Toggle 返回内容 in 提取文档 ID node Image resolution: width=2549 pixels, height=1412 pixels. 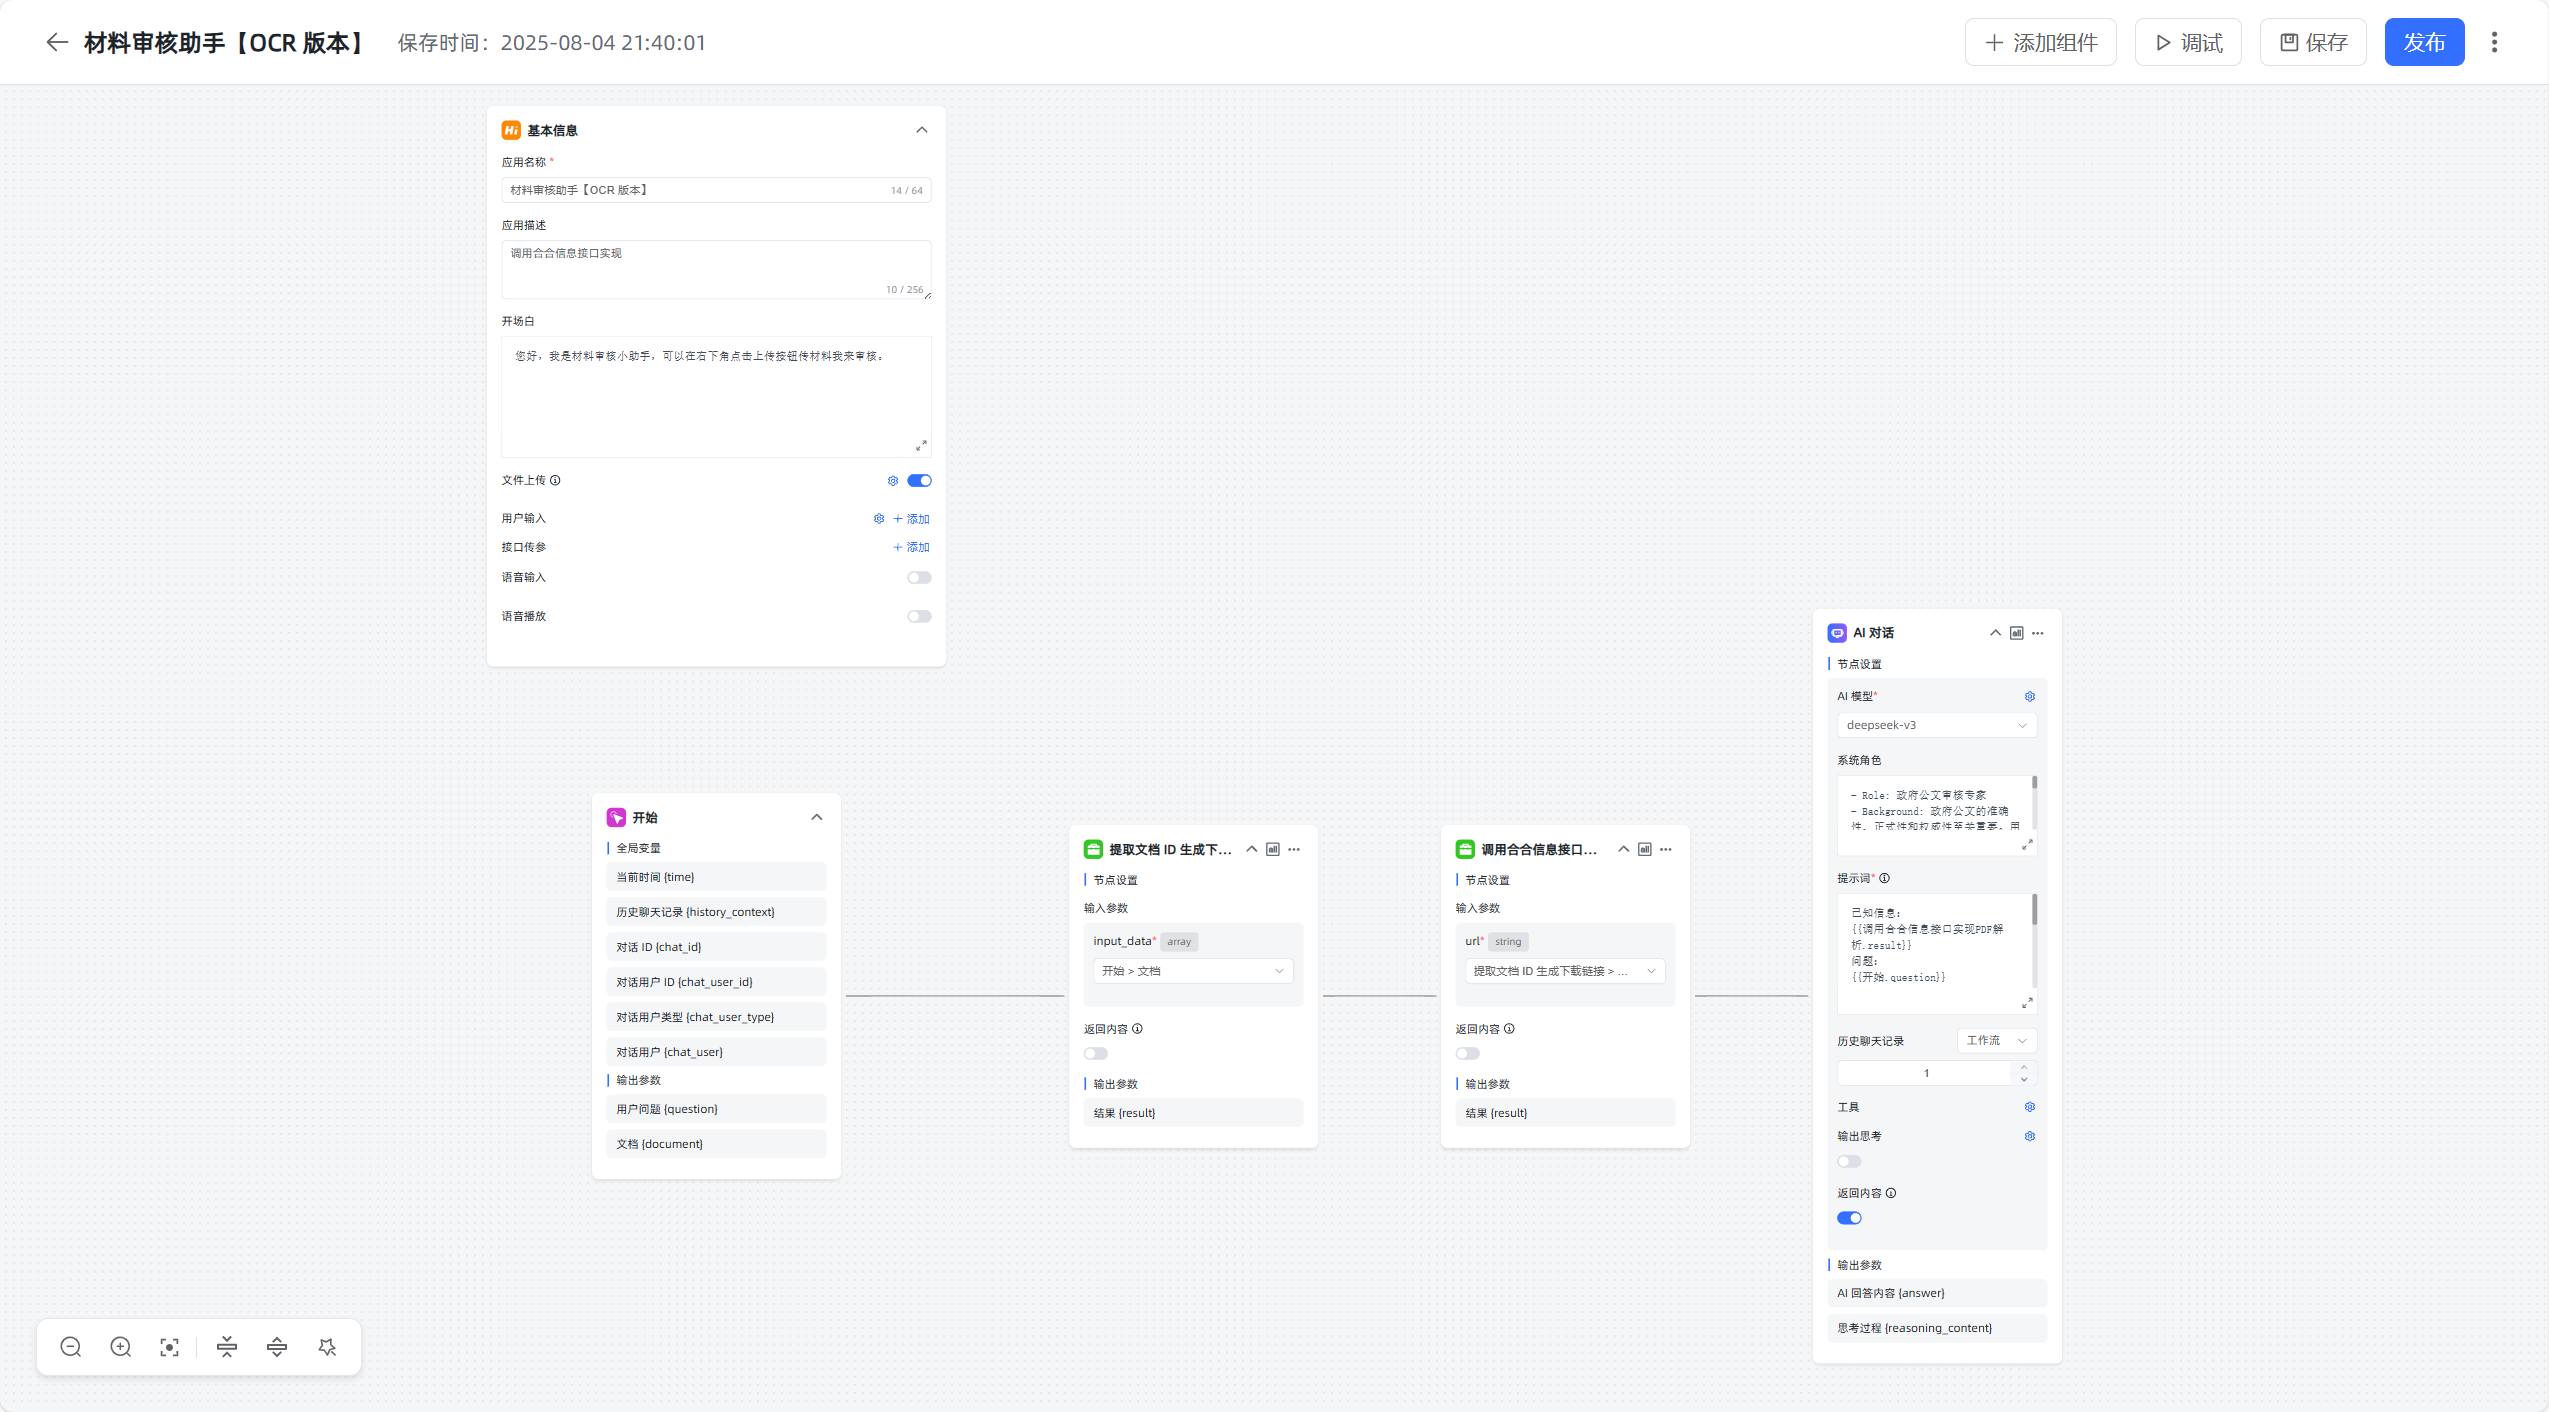[1096, 1054]
